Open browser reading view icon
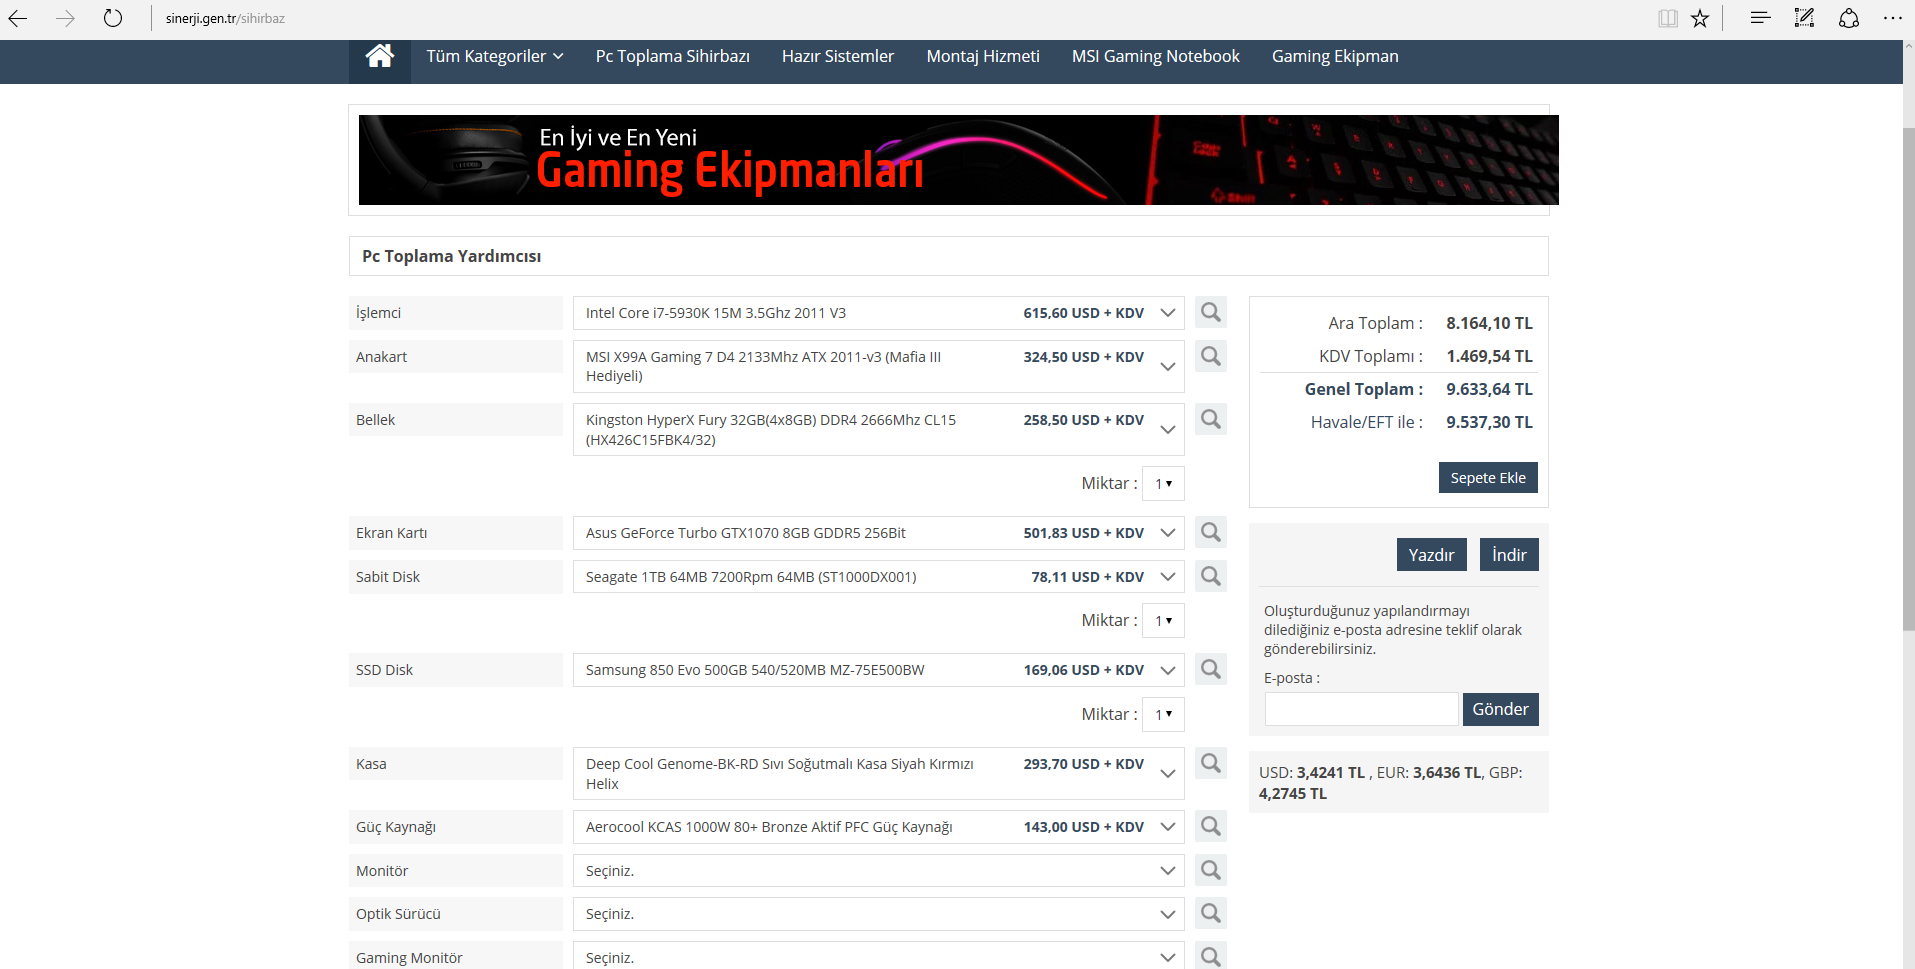The image size is (1915, 969). 1667,18
